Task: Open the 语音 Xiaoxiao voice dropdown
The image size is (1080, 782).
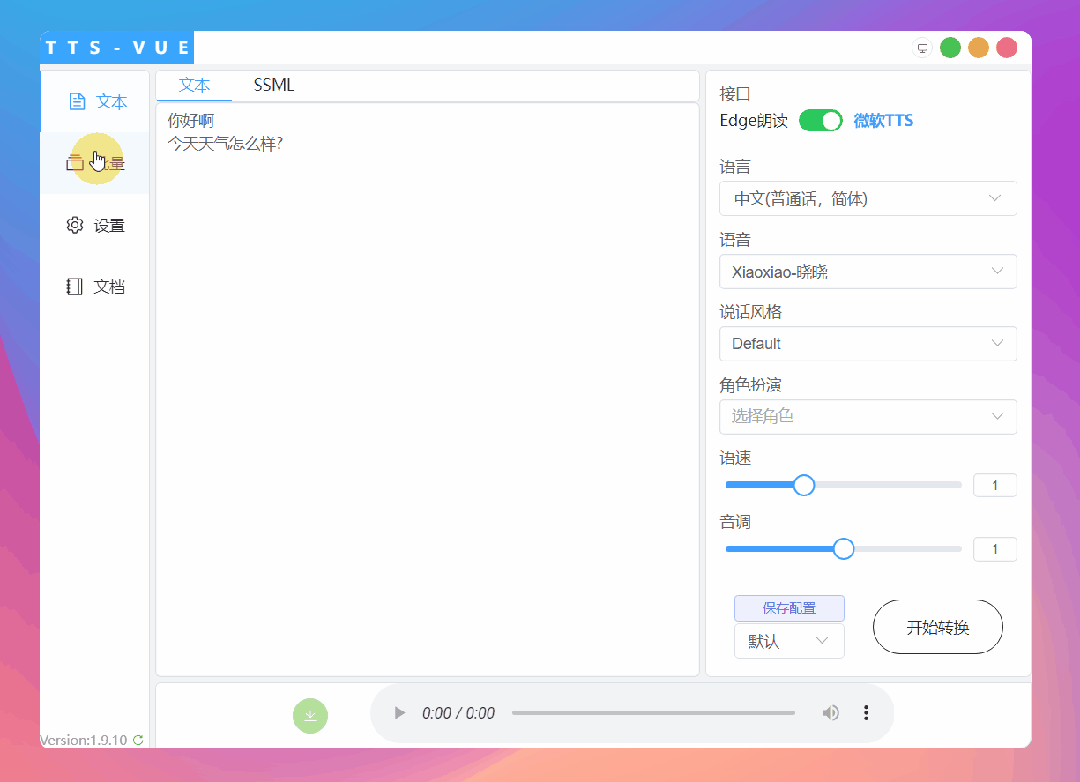Action: (867, 271)
